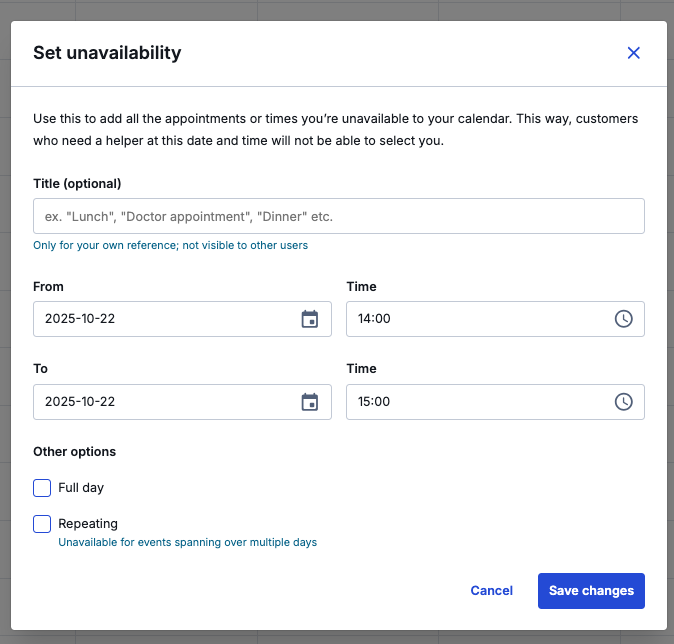674x644 pixels.
Task: Open the From date calendar picker icon
Action: [x=309, y=319]
